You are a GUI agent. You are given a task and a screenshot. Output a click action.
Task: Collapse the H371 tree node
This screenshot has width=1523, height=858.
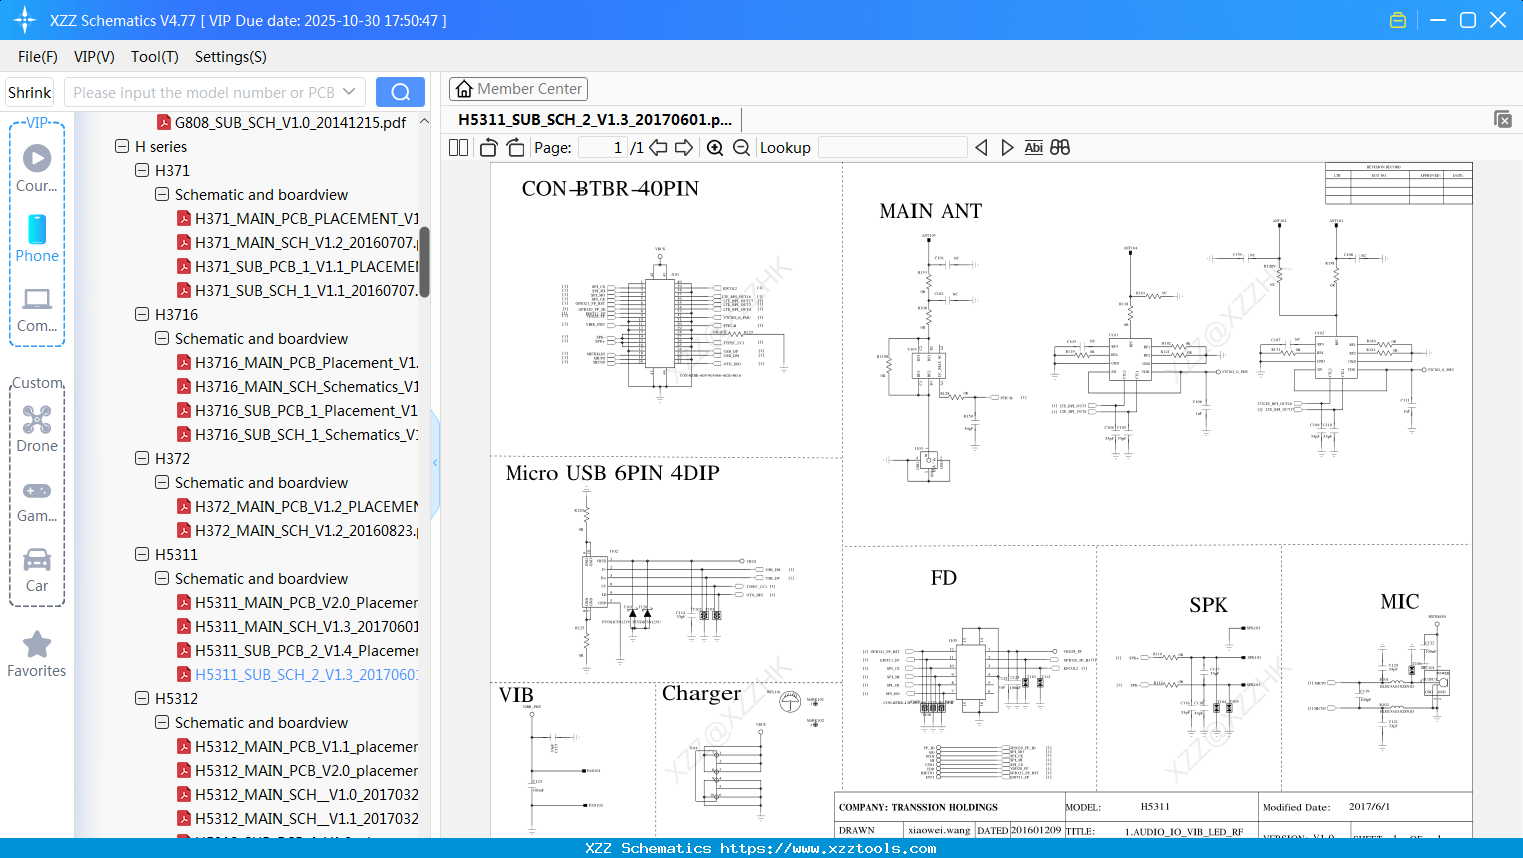142,171
